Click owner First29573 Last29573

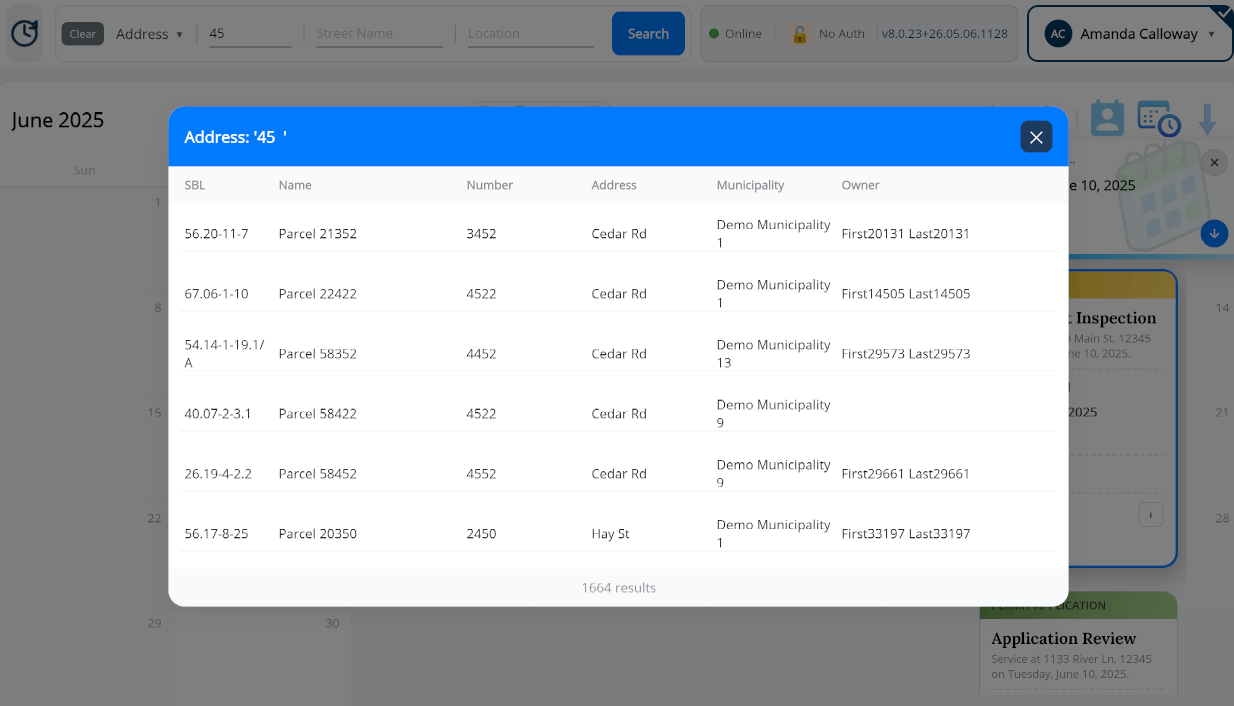906,354
